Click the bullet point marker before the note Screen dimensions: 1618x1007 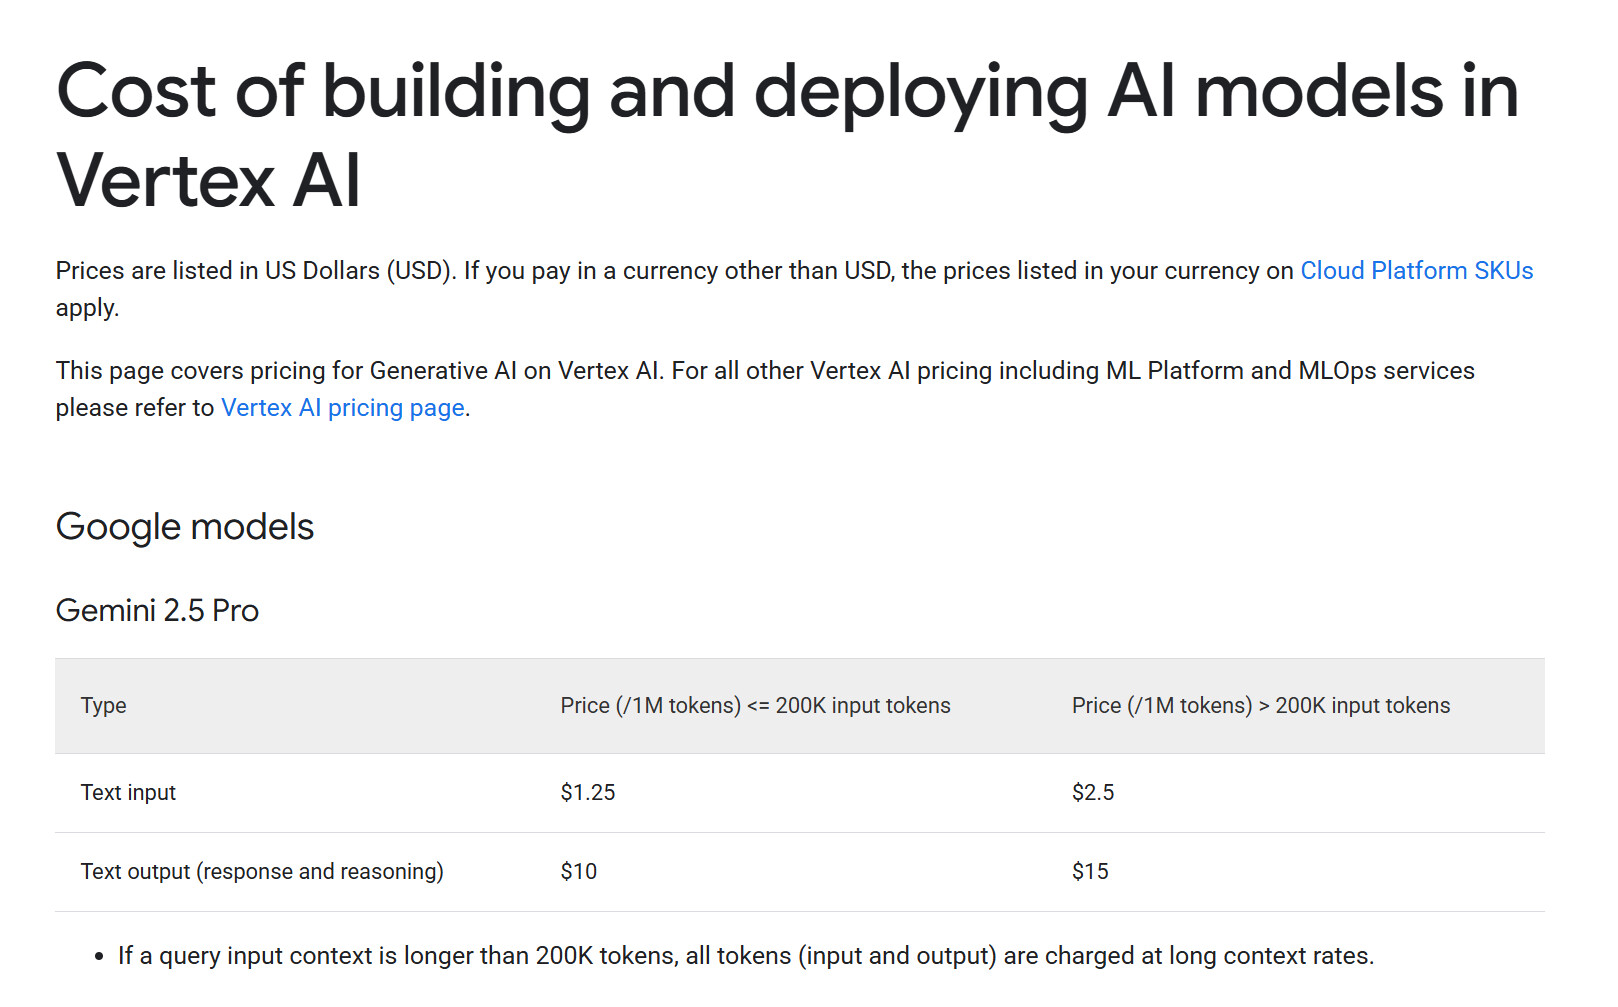tap(99, 957)
